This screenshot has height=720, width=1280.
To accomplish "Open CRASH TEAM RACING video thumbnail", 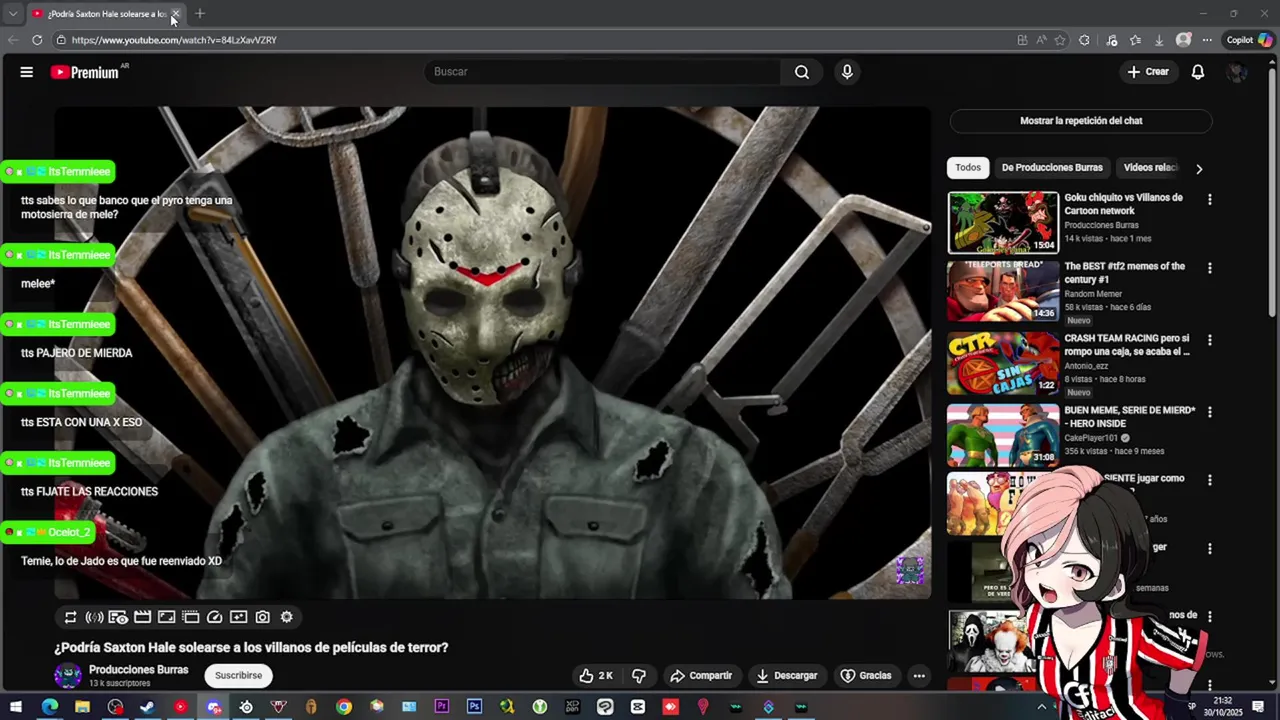I will [x=1003, y=364].
